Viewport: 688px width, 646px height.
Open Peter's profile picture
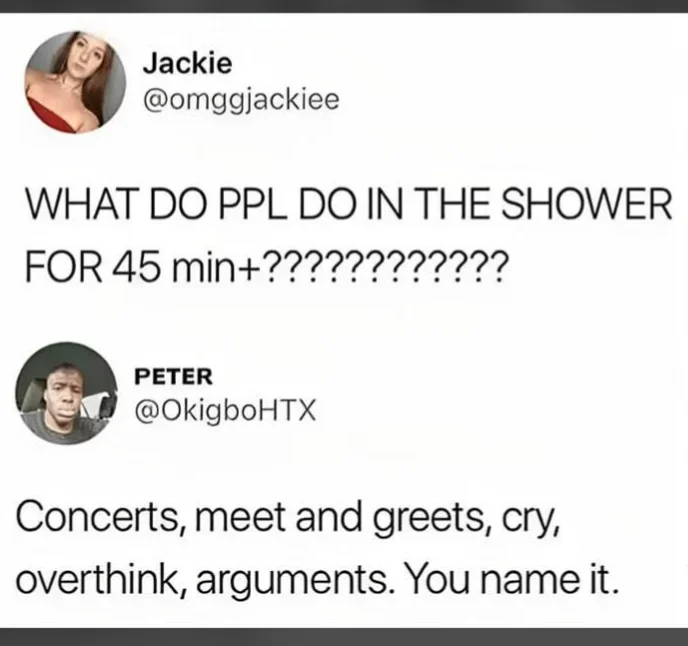point(67,393)
